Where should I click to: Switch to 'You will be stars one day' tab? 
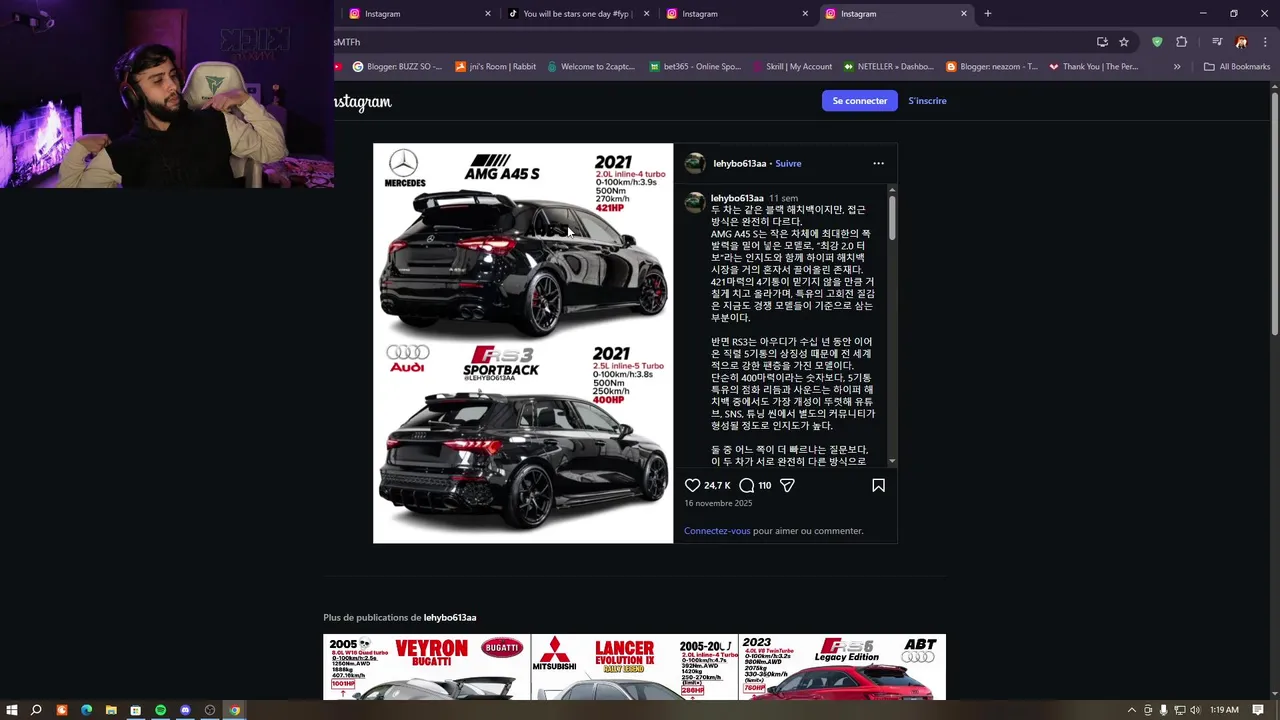(578, 13)
